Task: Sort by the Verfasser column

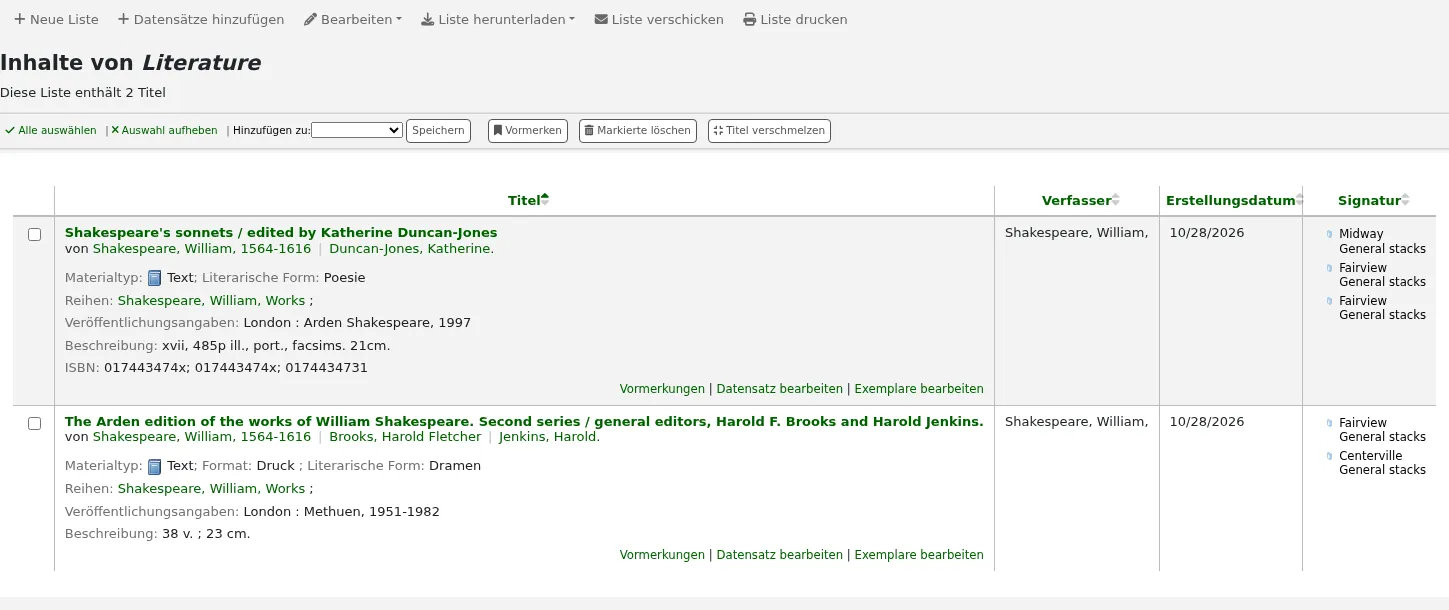Action: pyautogui.click(x=1077, y=200)
